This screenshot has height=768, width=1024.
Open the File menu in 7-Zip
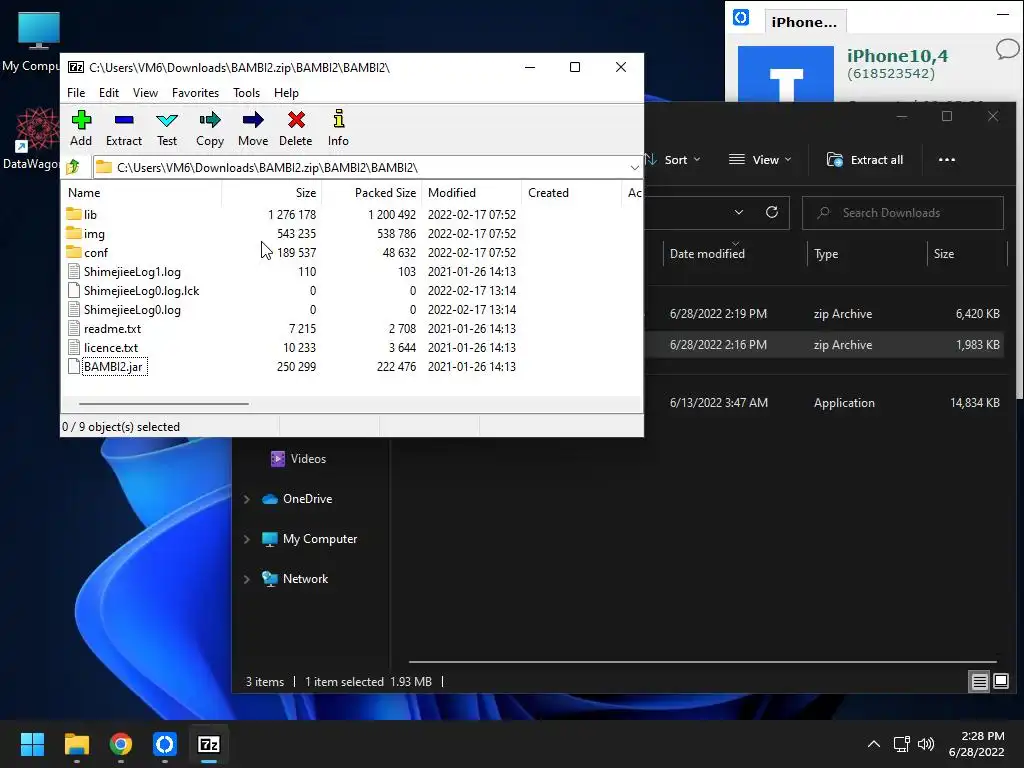click(76, 93)
